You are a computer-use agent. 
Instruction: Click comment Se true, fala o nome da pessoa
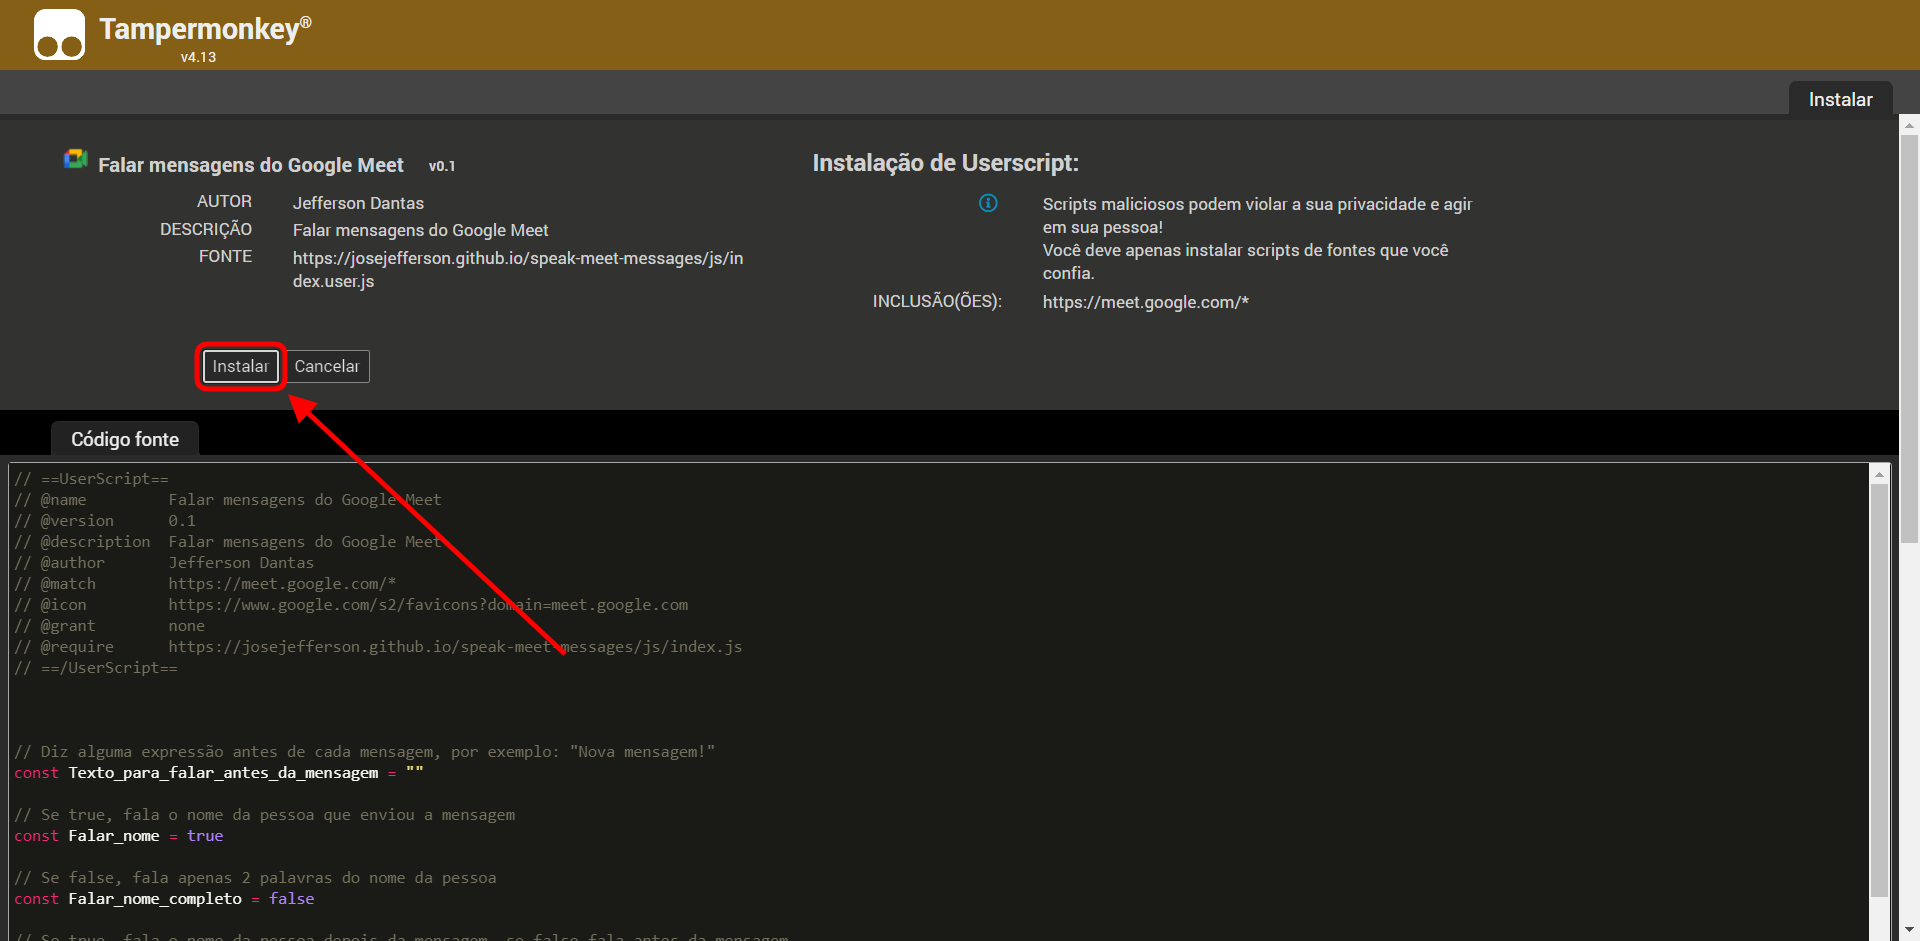[265, 815]
